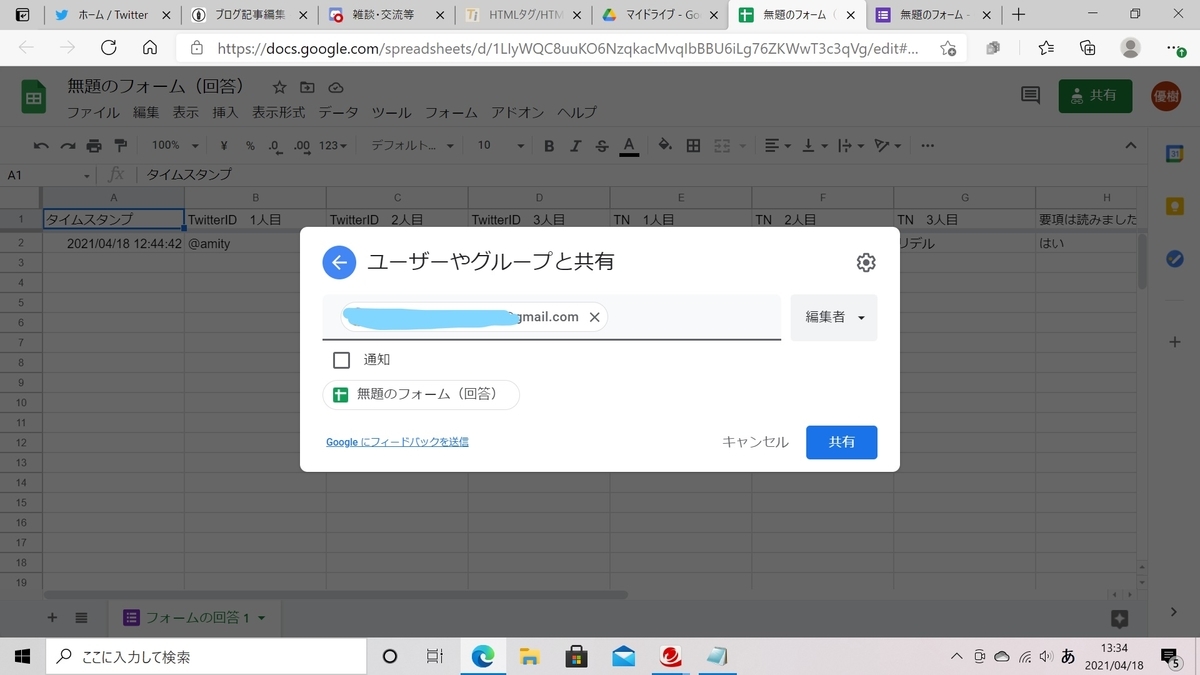Open the font size dropdown
Screen dimensions: 1200x675
[x=497, y=145]
